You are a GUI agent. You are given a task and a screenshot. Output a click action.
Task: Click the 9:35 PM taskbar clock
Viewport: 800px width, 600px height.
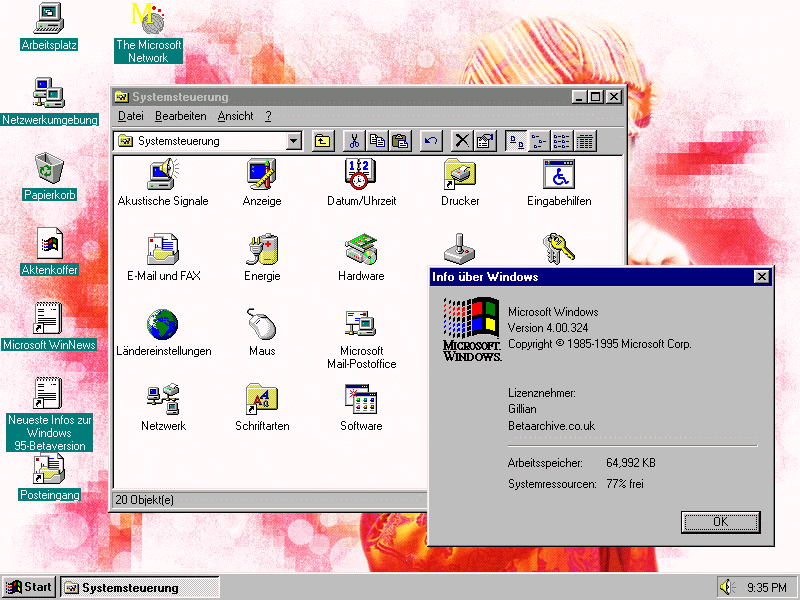pyautogui.click(x=766, y=588)
